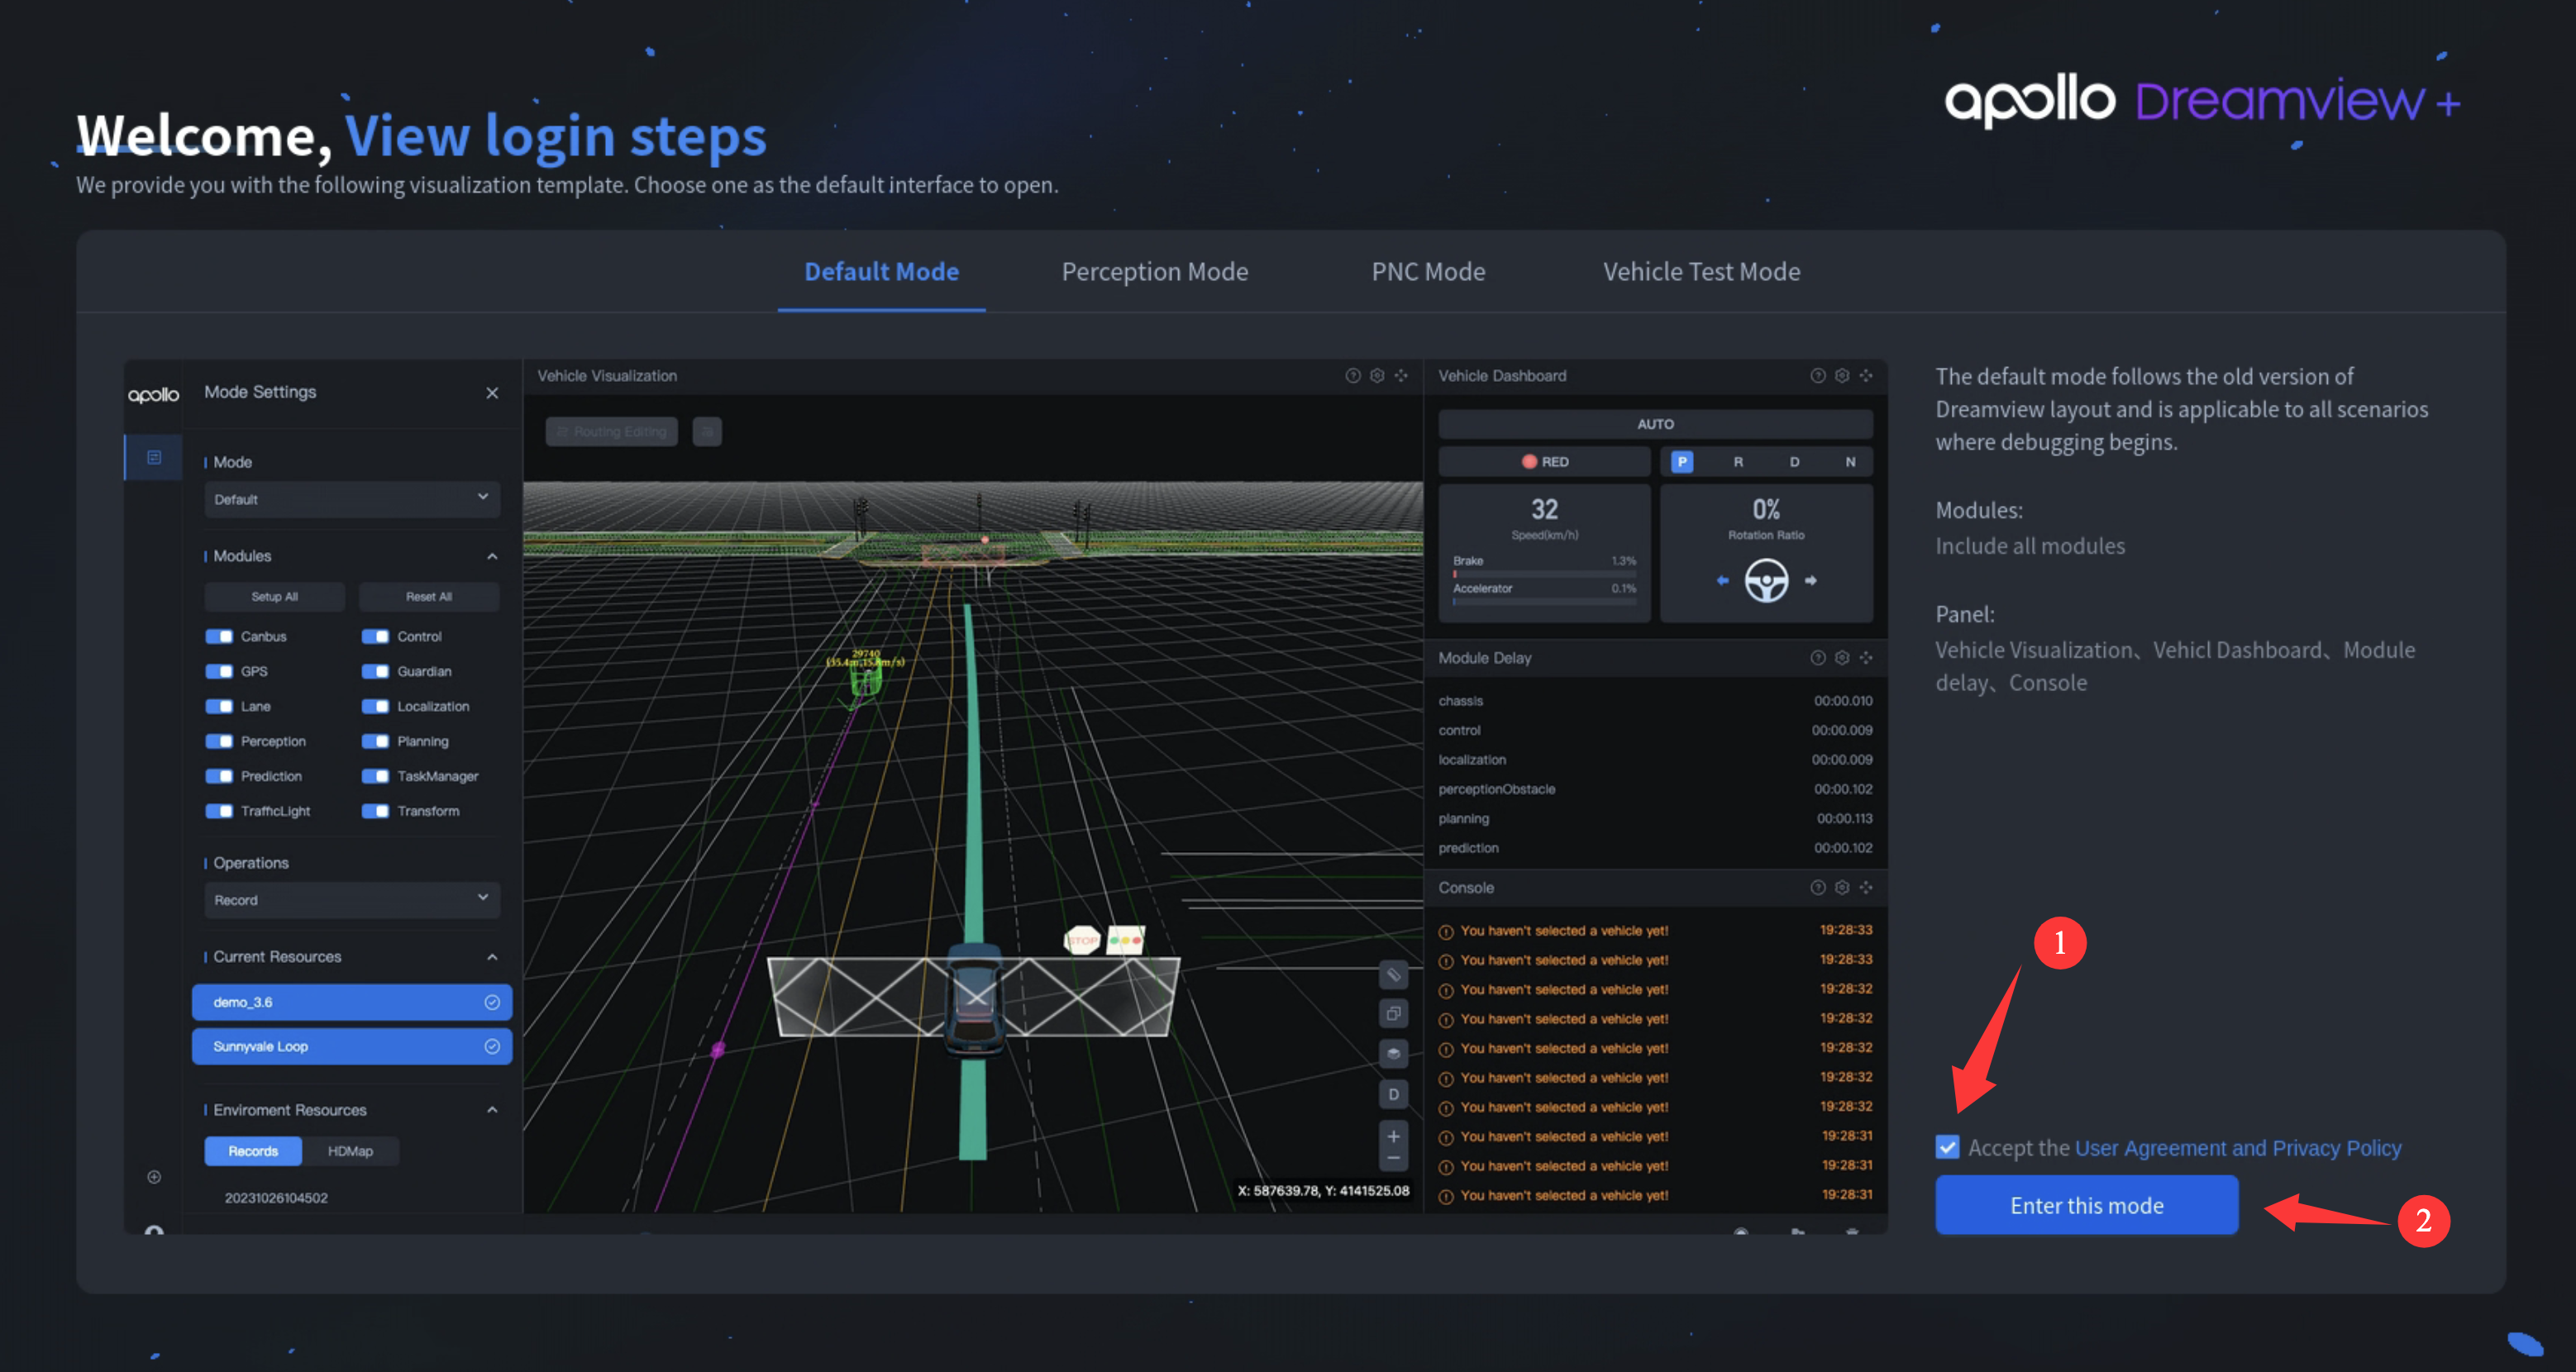Switch to the Perception Mode tab
Viewport: 2576px width, 1372px height.
1154,271
